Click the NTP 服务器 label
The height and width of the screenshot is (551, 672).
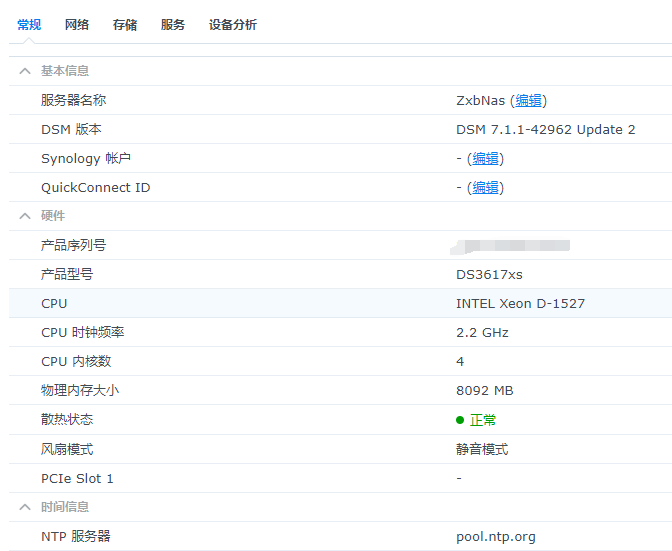(x=75, y=536)
